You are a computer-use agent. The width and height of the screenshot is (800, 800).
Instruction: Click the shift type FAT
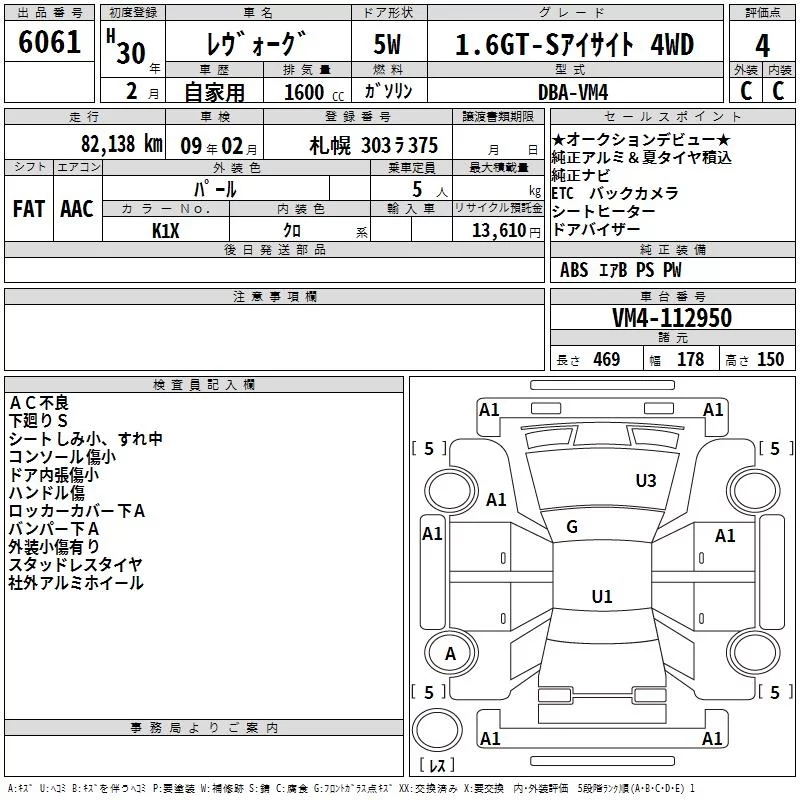coord(29,209)
